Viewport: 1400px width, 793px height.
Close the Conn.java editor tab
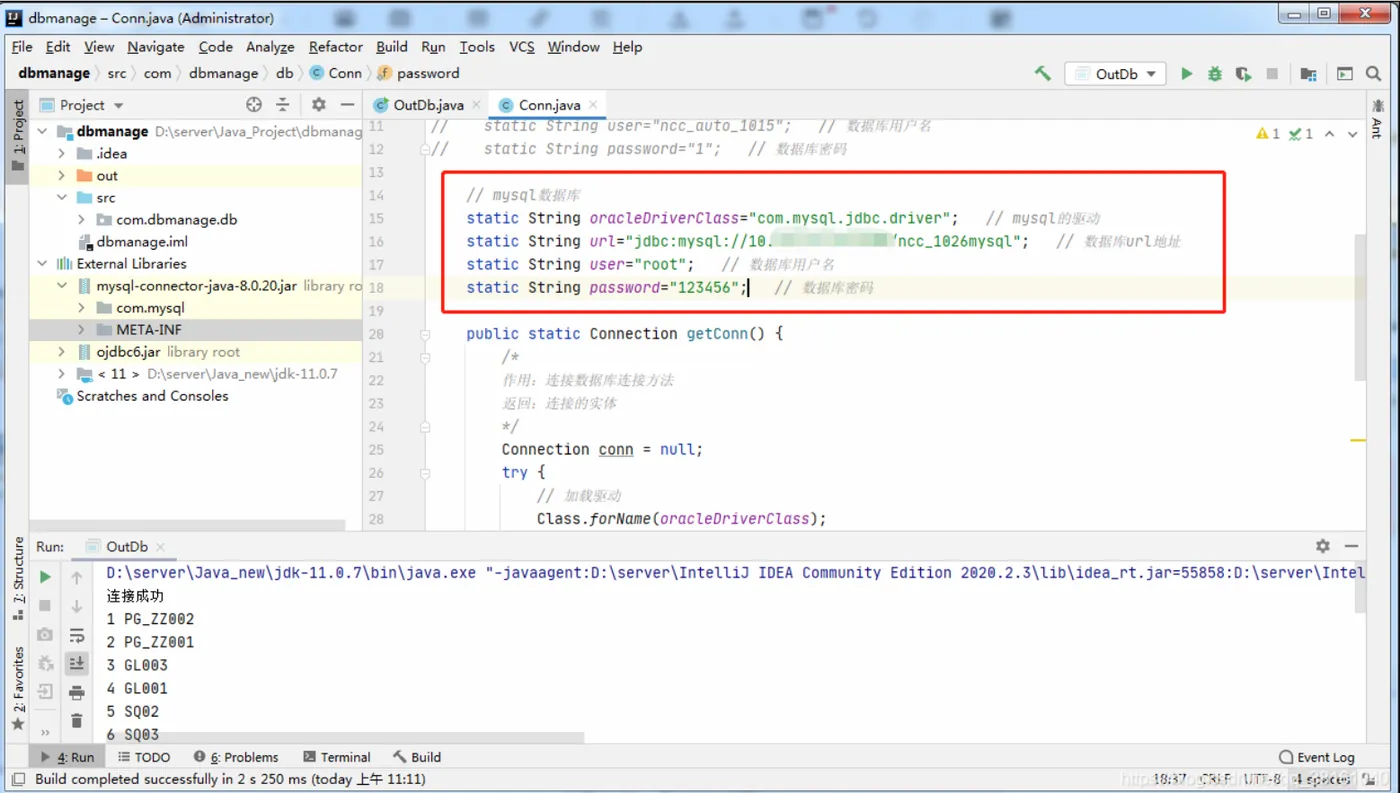pyautogui.click(x=593, y=104)
